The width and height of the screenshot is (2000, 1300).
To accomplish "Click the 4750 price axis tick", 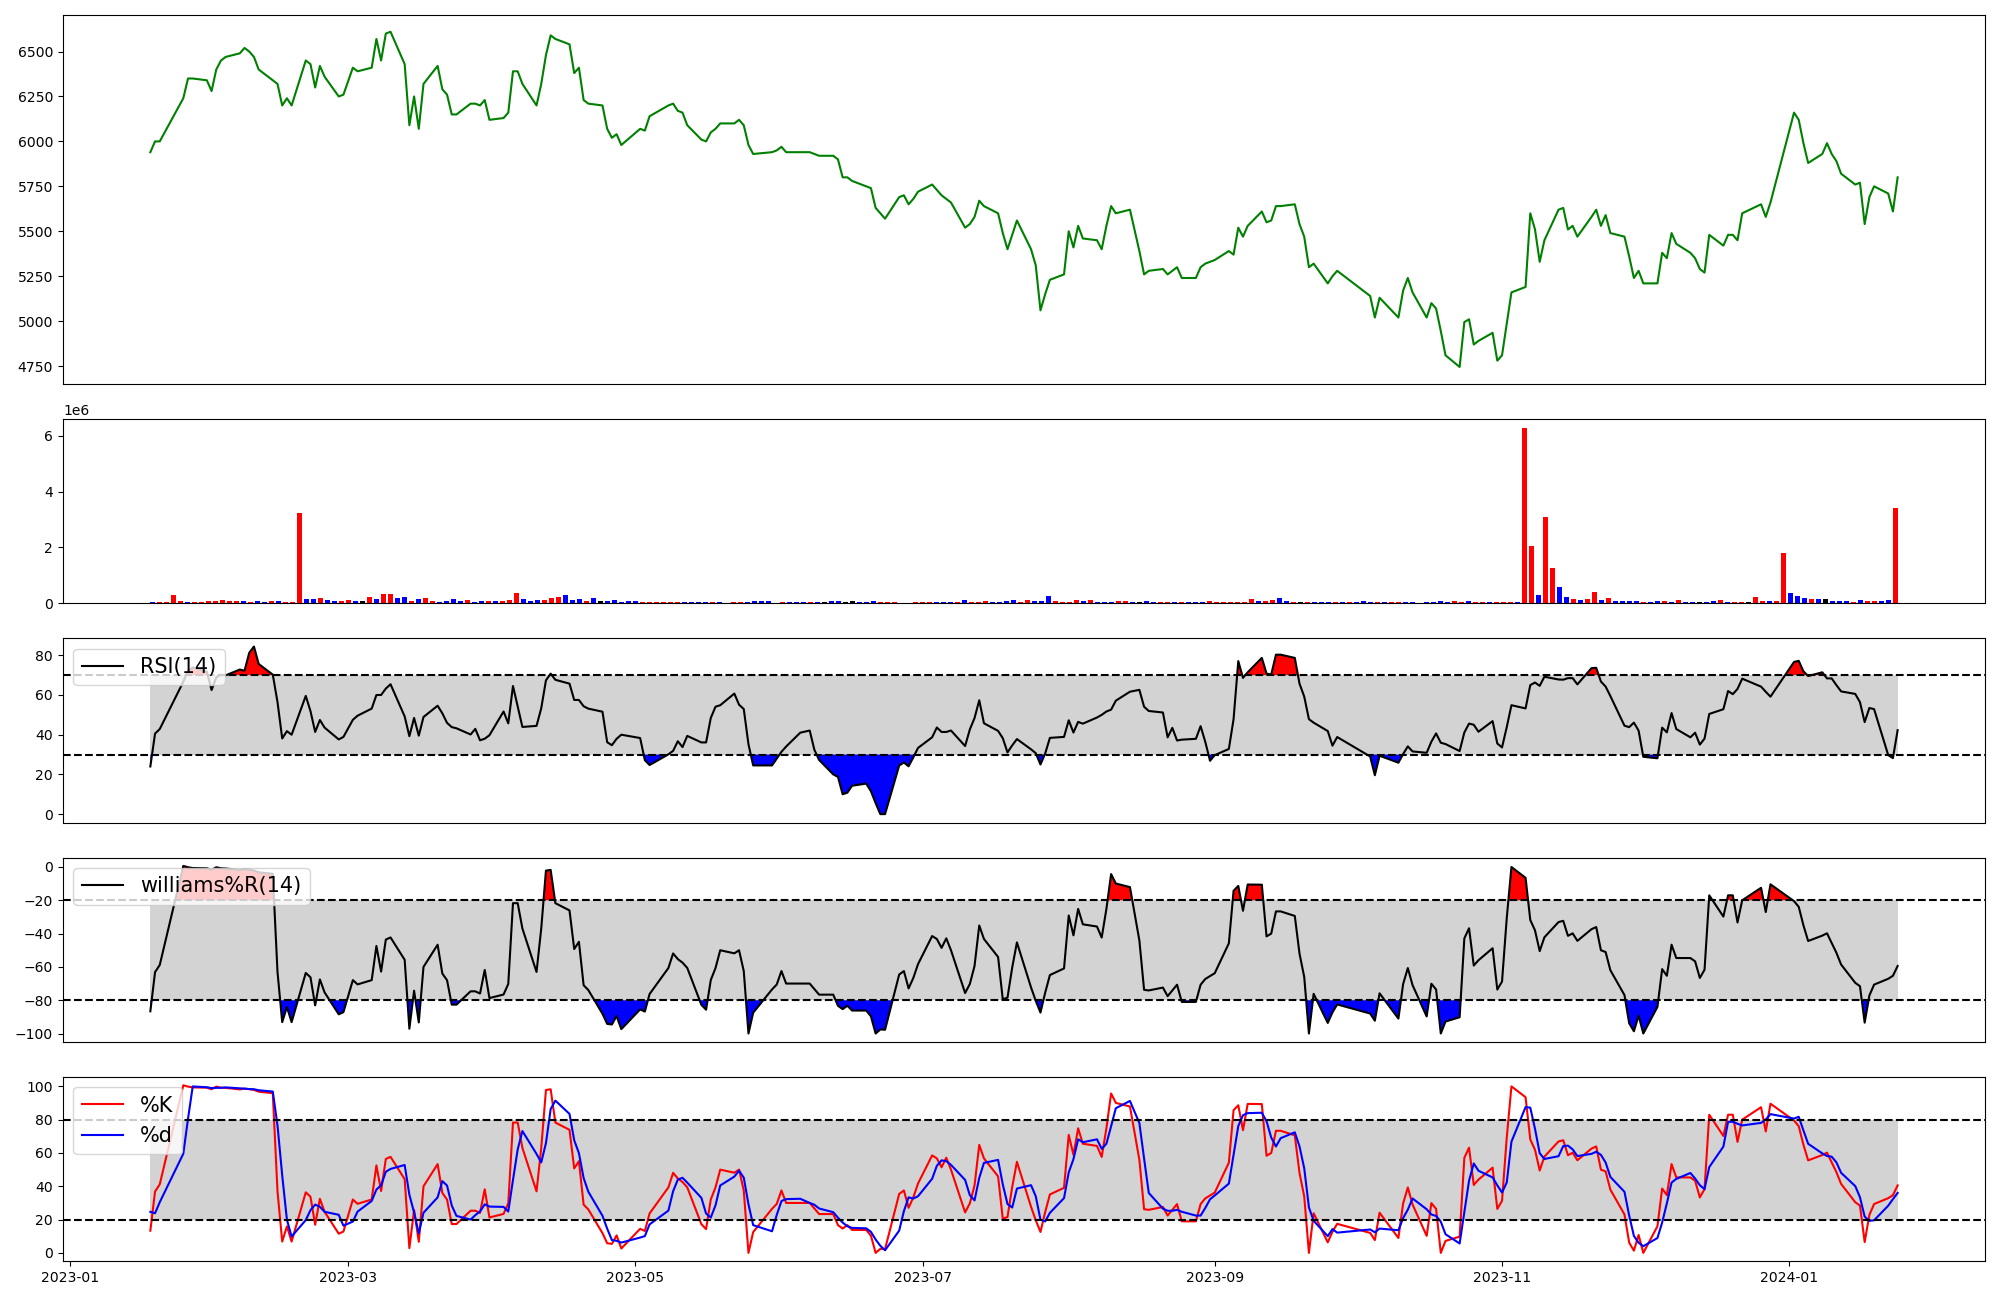I will click(37, 367).
